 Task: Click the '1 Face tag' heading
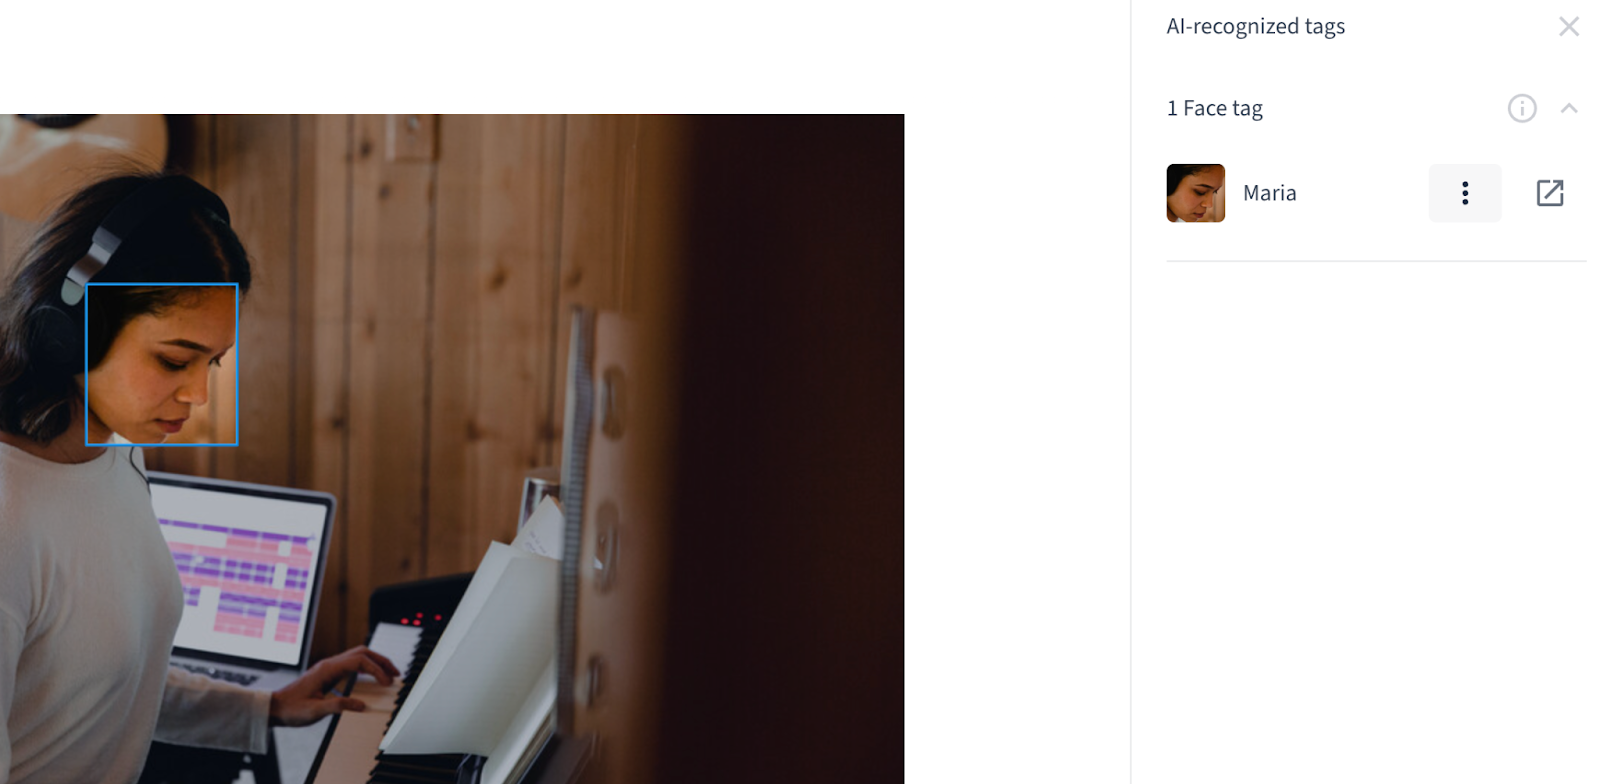[1215, 108]
